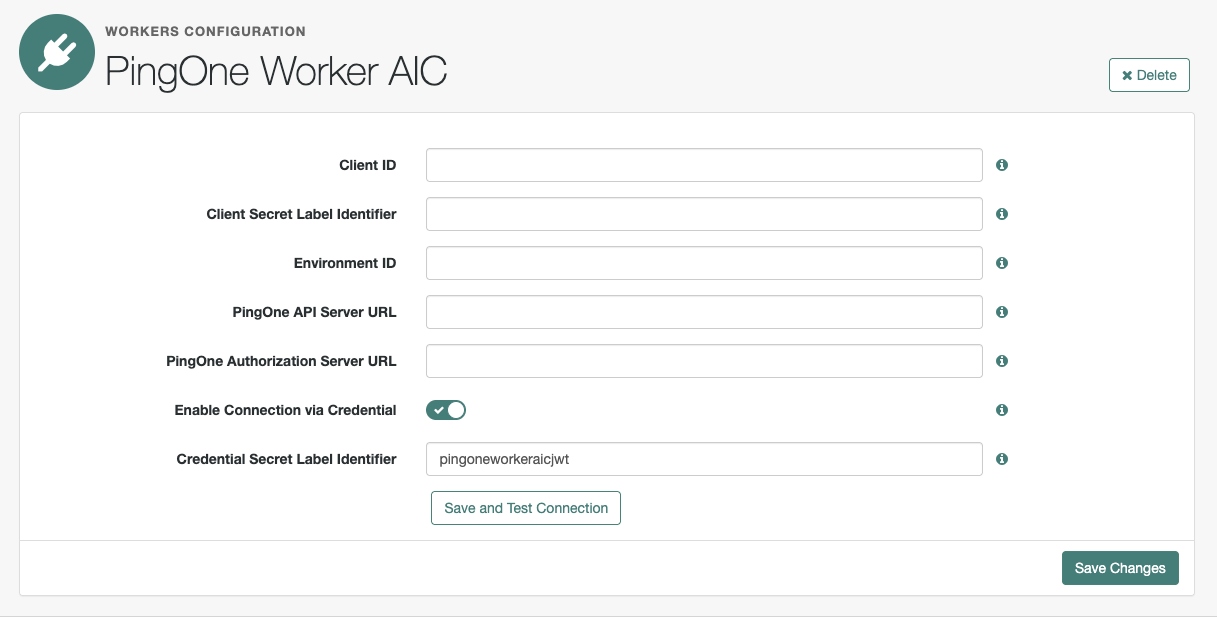Screen dimensions: 1217x617
Task: Click the circular plug icon in the header
Action: point(56,50)
